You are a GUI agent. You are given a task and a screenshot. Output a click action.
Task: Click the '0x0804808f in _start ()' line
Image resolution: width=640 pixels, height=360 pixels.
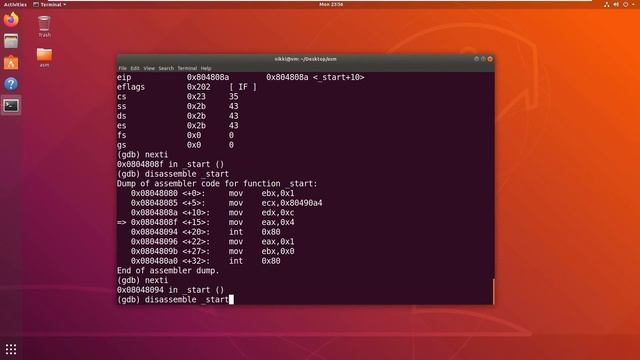[x=170, y=164]
